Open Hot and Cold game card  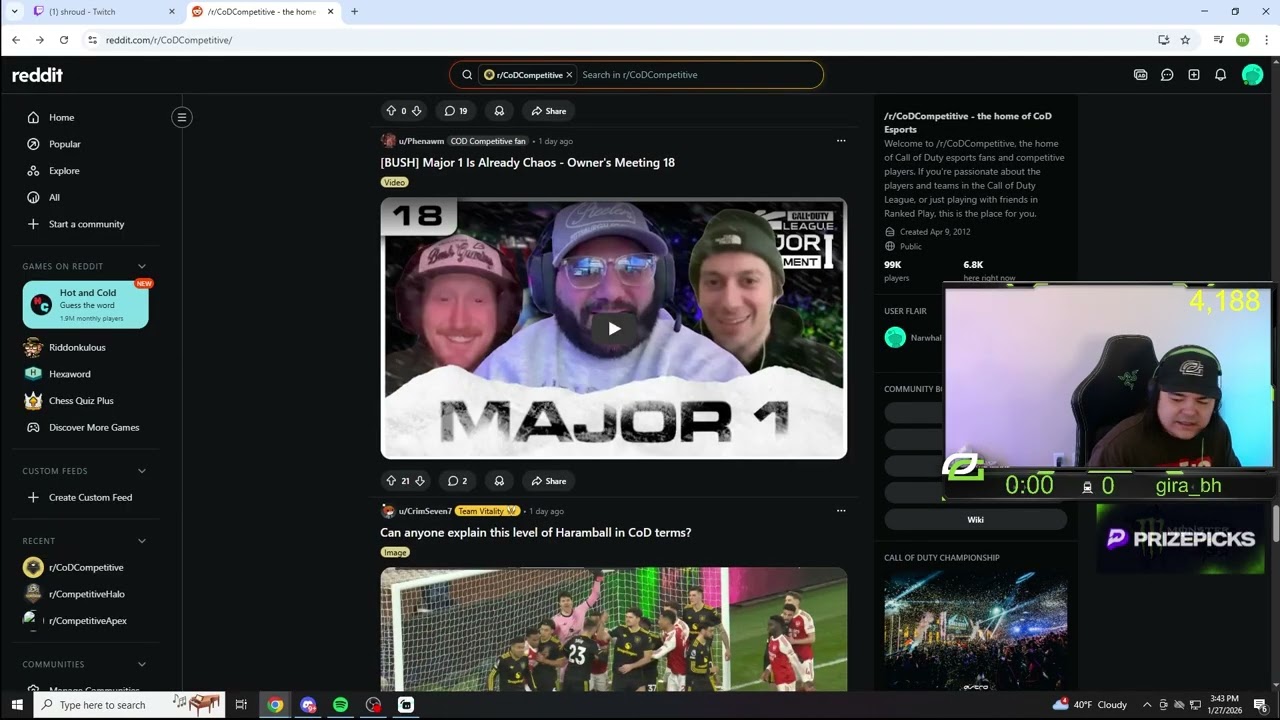86,305
